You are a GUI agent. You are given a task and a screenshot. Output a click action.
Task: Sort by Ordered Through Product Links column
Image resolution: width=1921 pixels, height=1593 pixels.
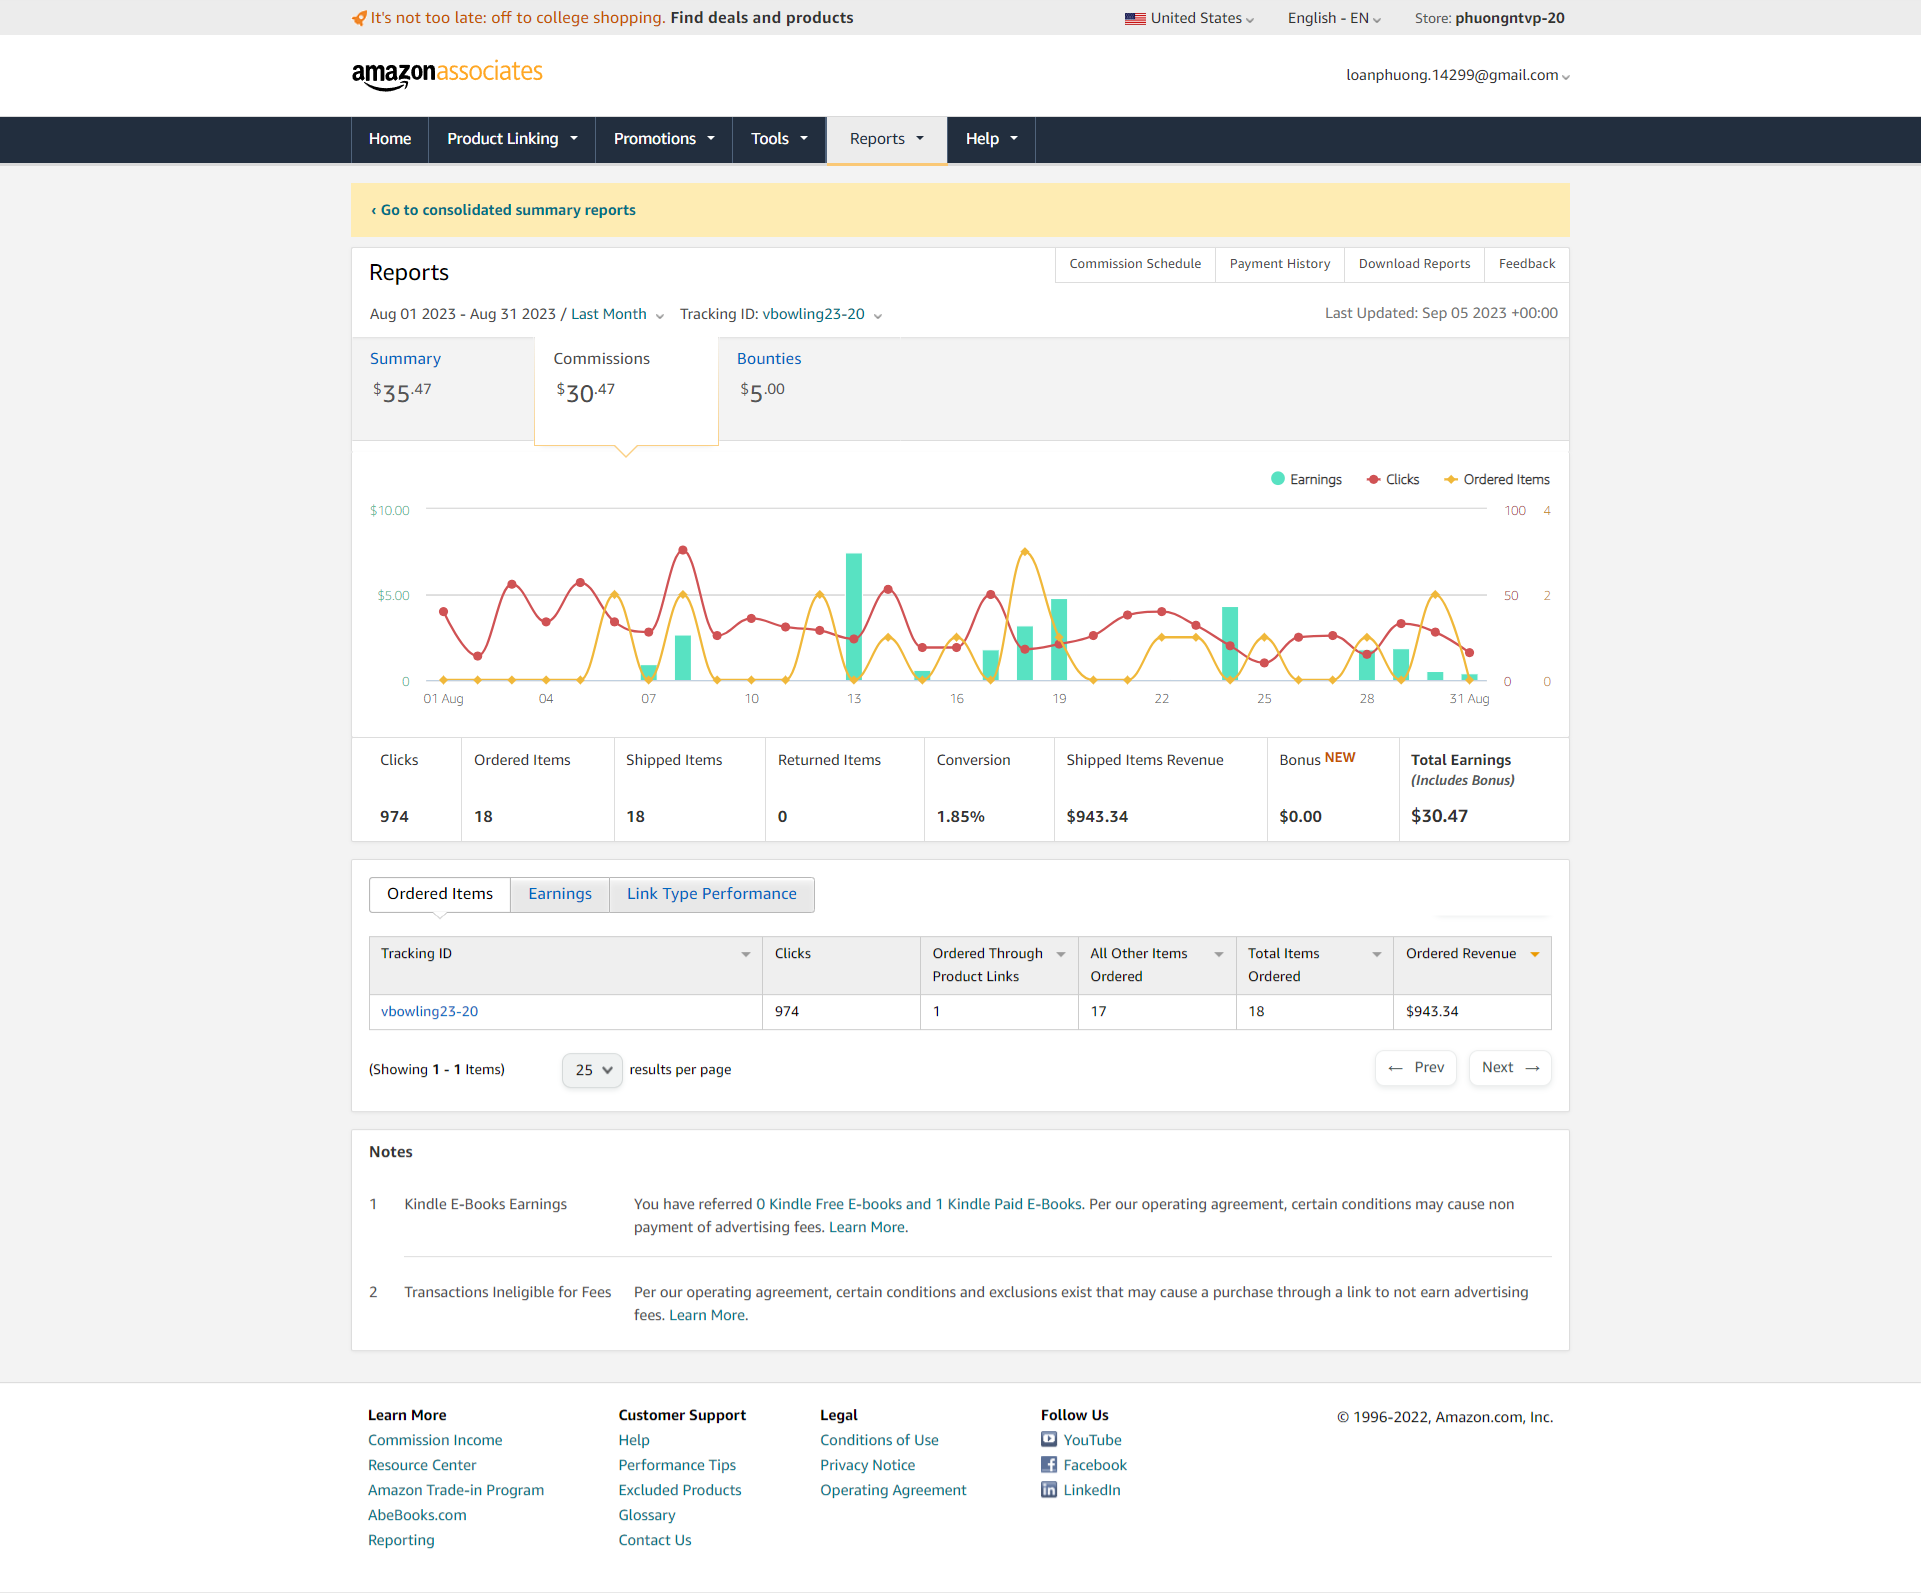pyautogui.click(x=1061, y=954)
